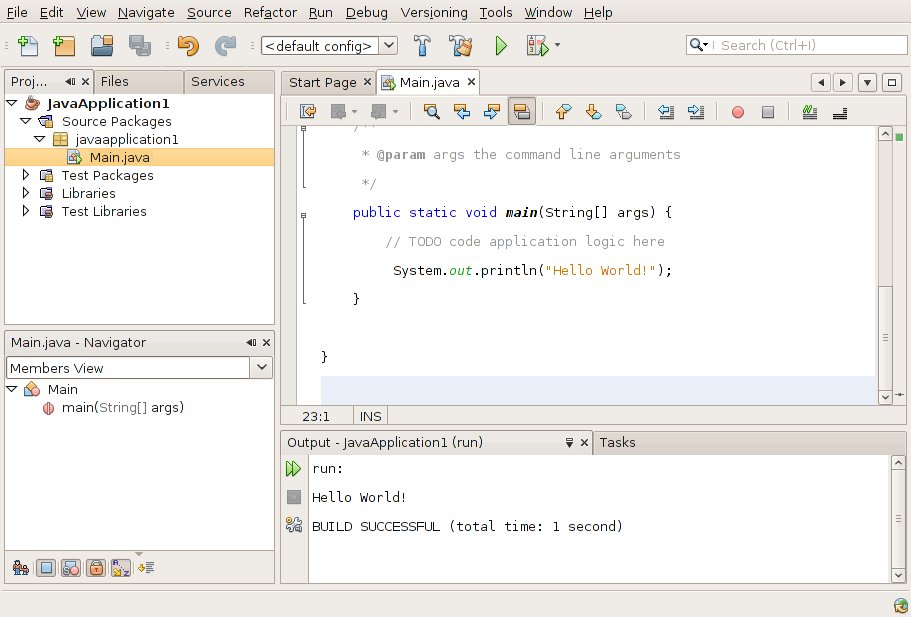Click the Build Main Project hammer icon
Screen dimensions: 911x617
pyautogui.click(x=423, y=45)
